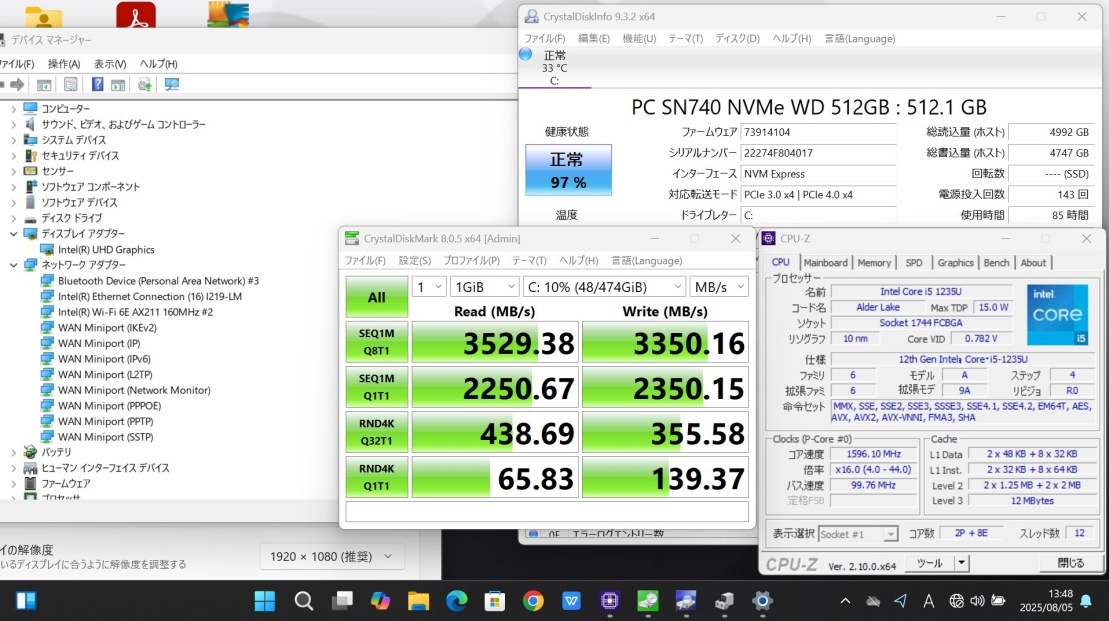Viewport: 1109px width, 621px height.
Task: Click the help icon in Device Manager toolbar
Action: 98,85
